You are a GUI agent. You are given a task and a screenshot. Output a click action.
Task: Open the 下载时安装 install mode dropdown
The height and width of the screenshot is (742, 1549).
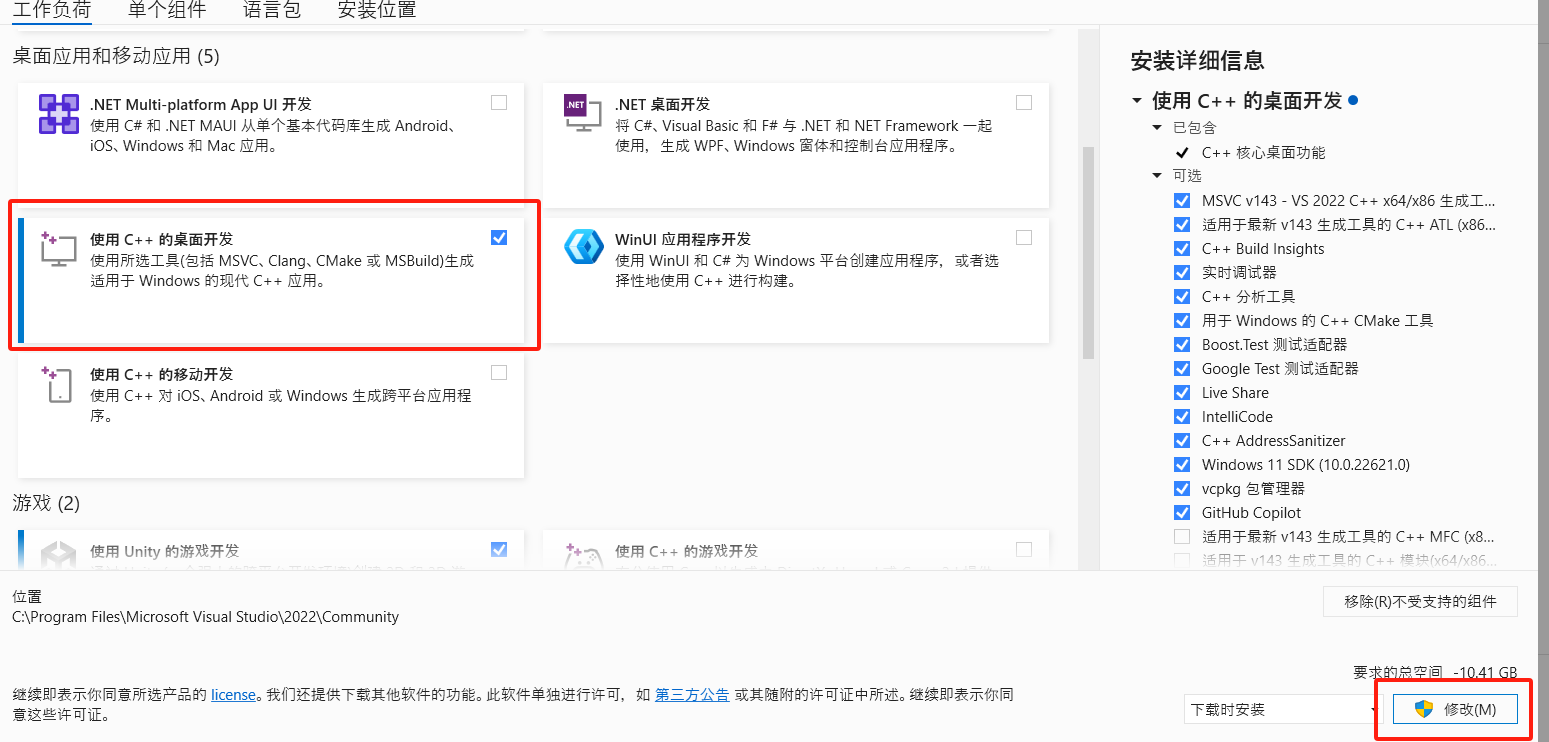[1283, 709]
